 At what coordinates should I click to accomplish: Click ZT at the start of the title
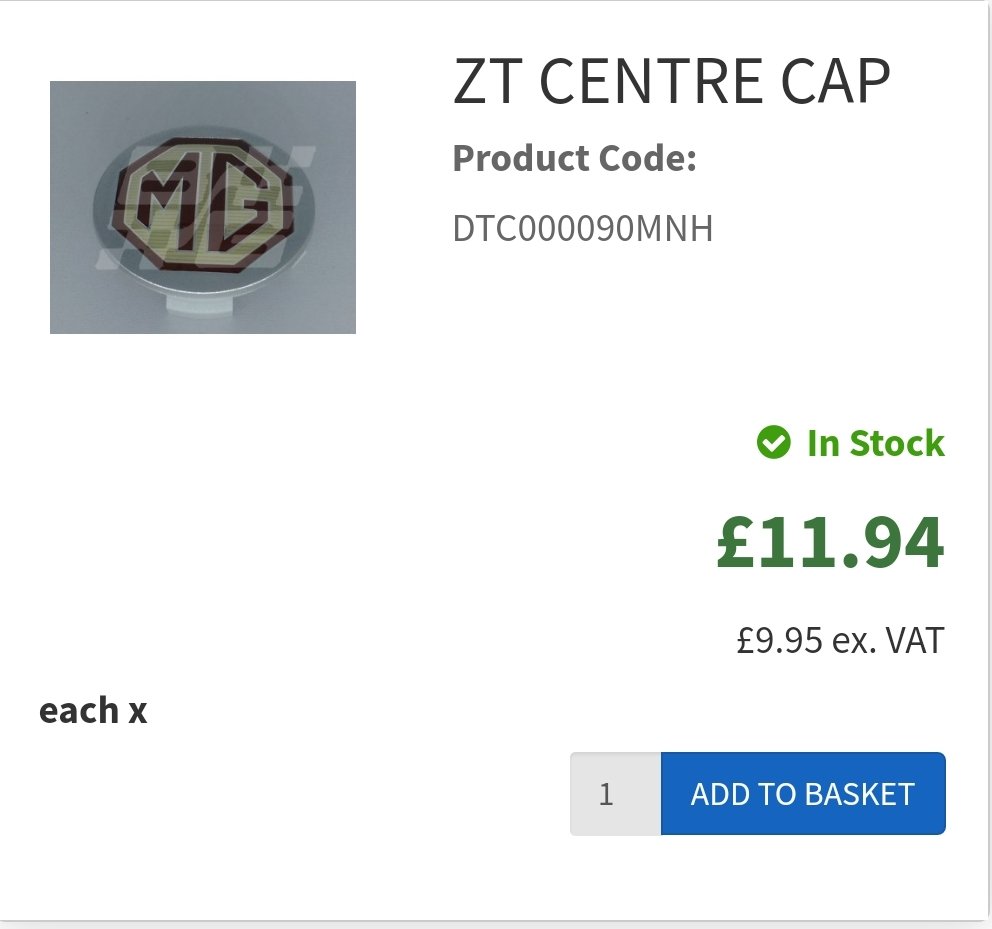485,82
